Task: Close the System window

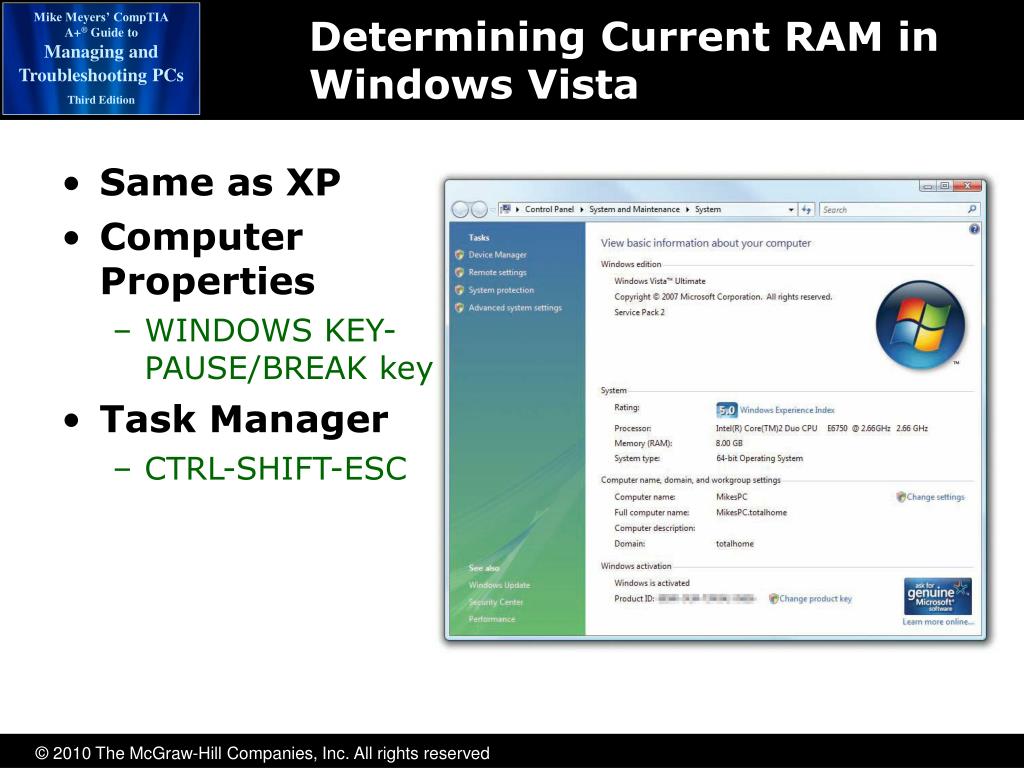Action: click(x=968, y=186)
